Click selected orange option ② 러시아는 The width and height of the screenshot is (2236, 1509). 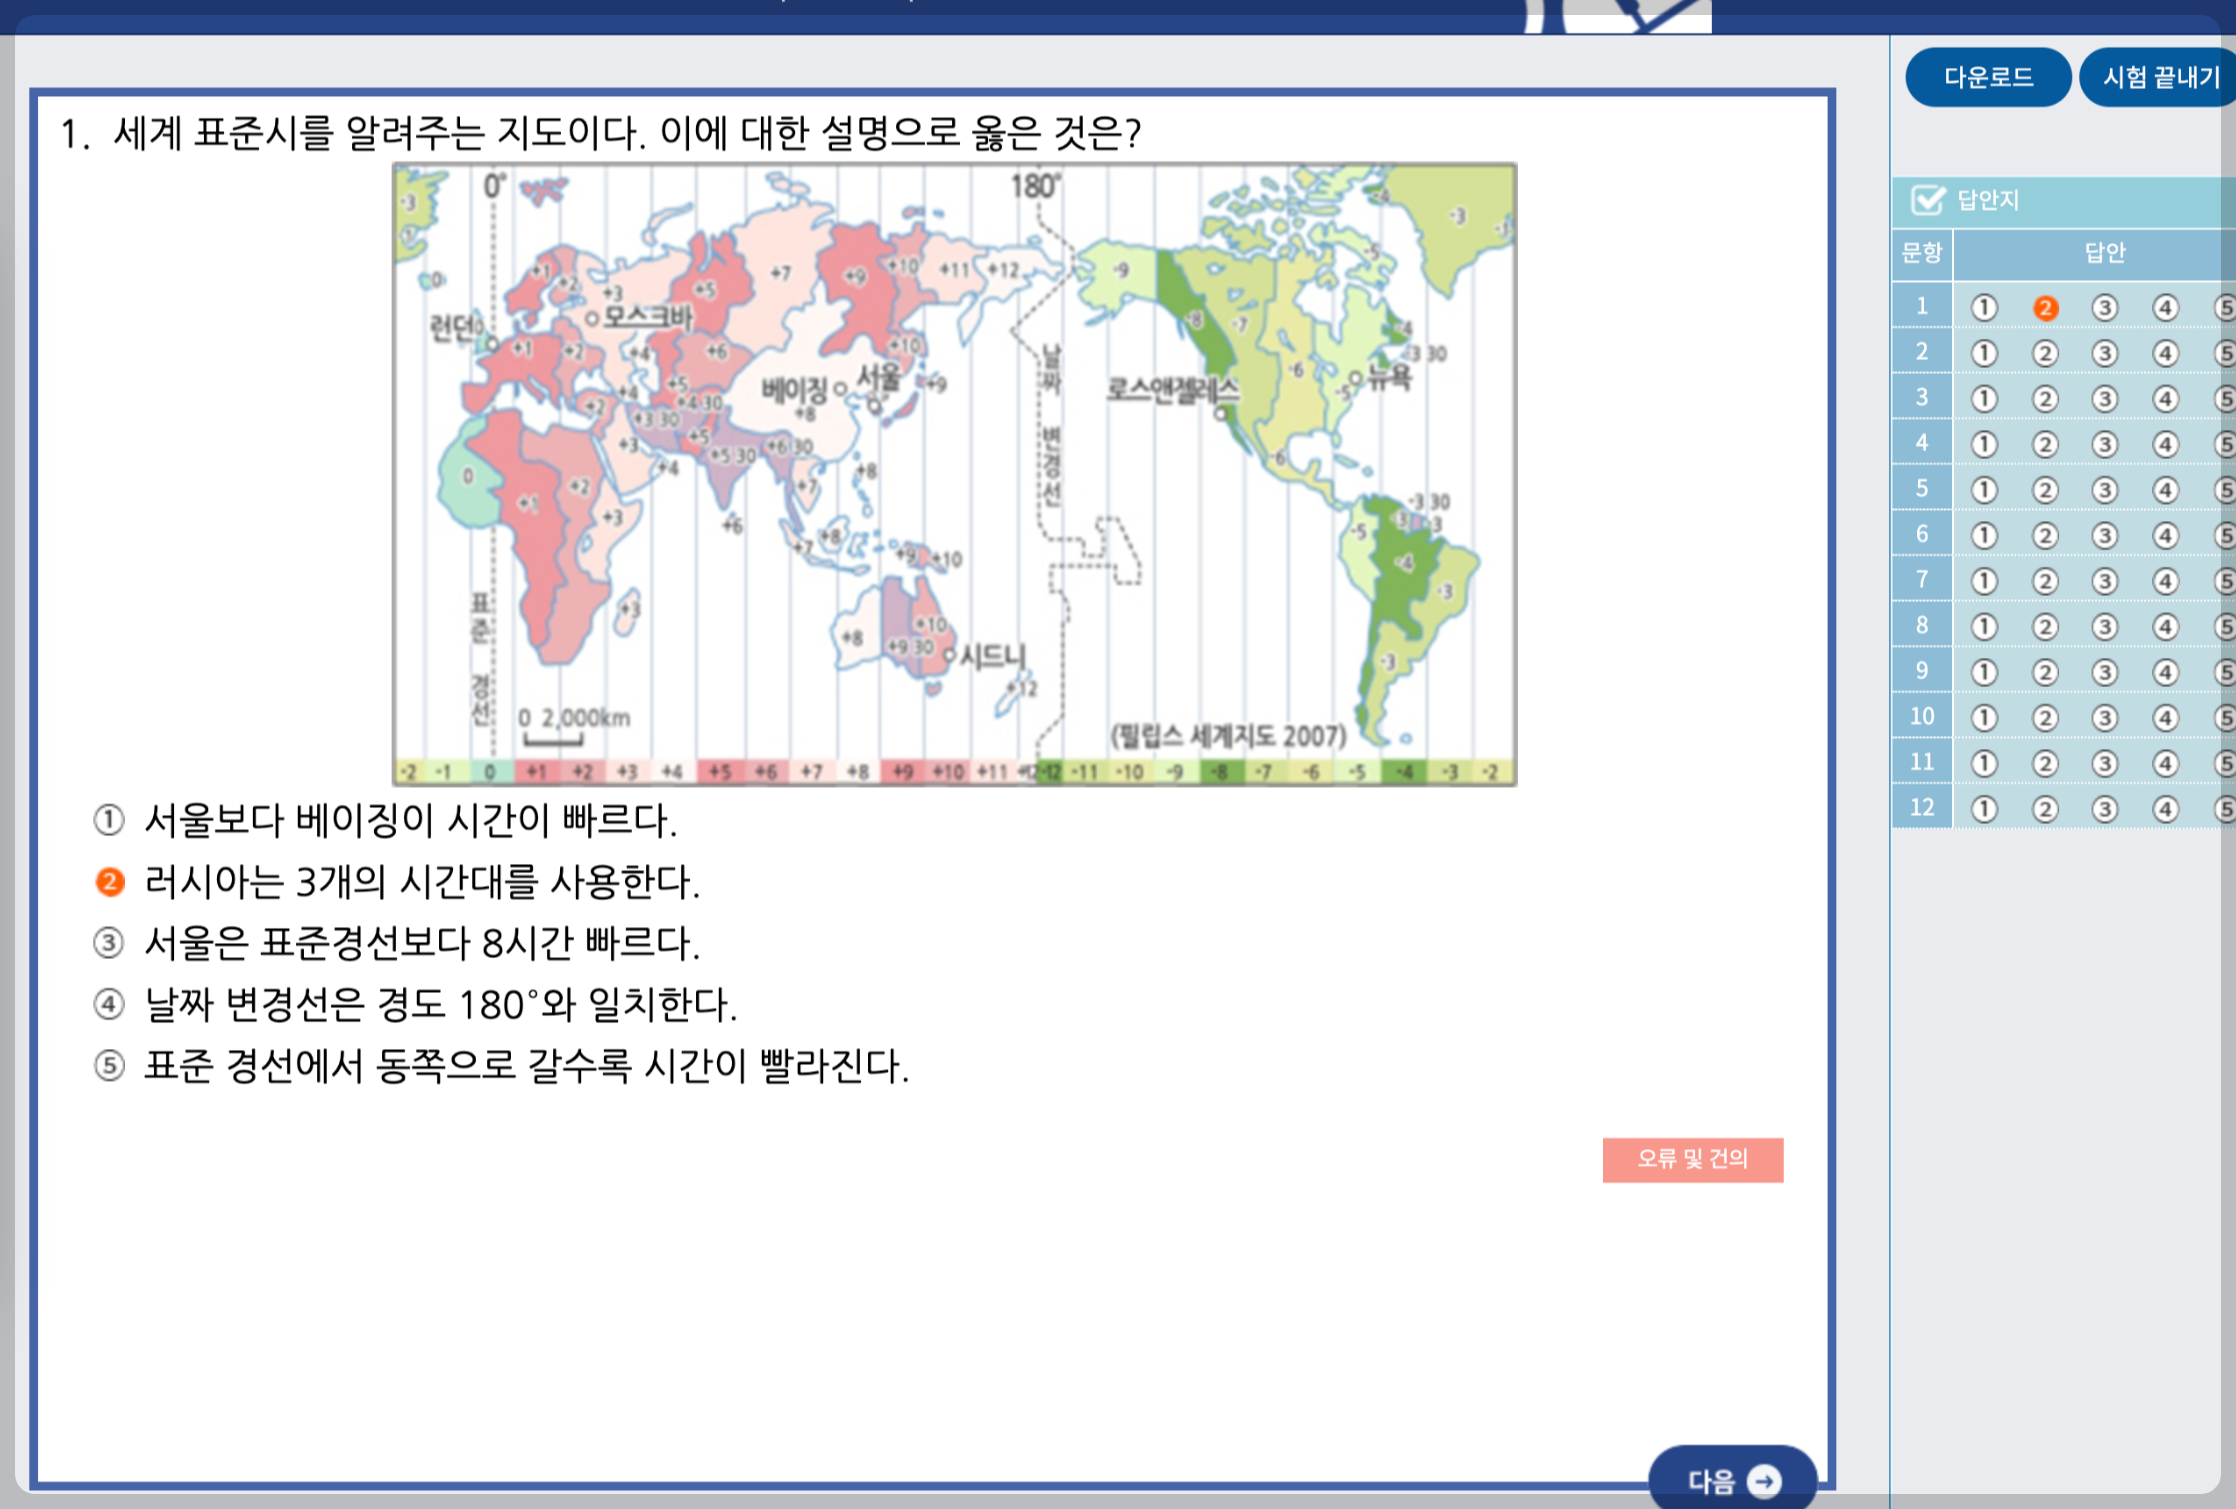[109, 882]
